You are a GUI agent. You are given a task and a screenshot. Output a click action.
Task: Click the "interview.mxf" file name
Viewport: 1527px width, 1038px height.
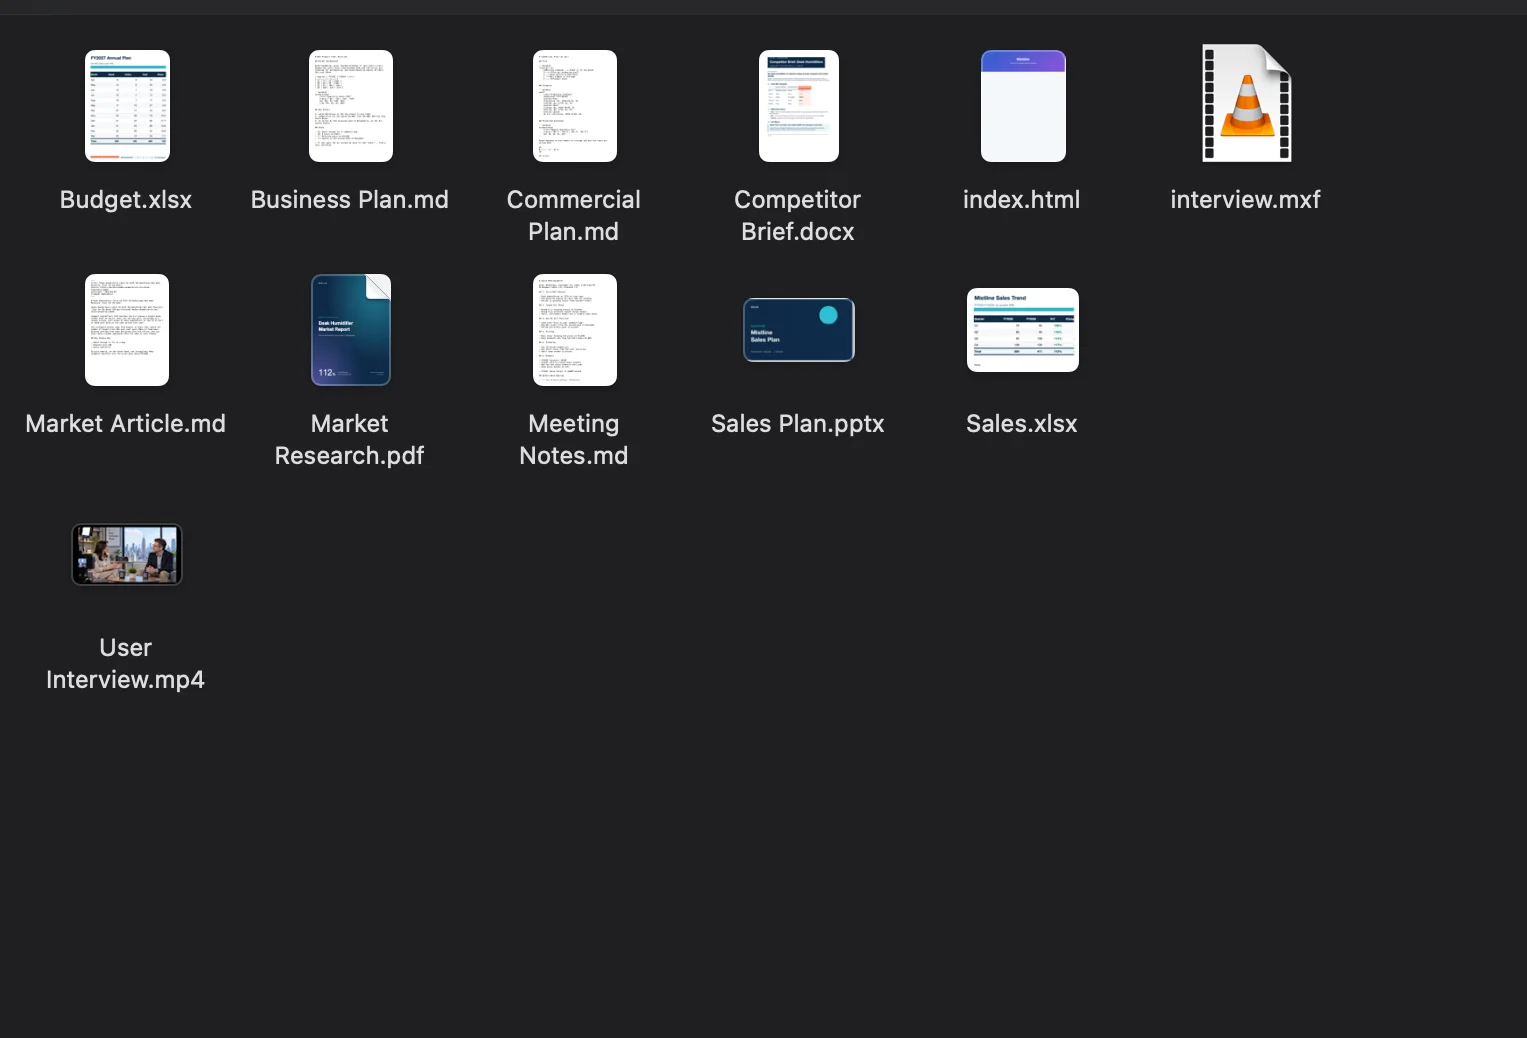[x=1246, y=200]
